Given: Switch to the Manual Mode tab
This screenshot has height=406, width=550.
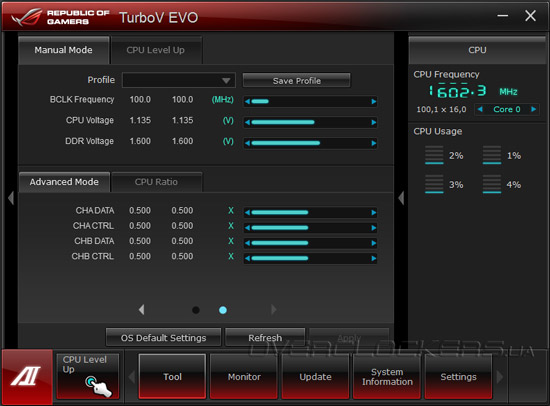Looking at the screenshot, I should [x=63, y=50].
